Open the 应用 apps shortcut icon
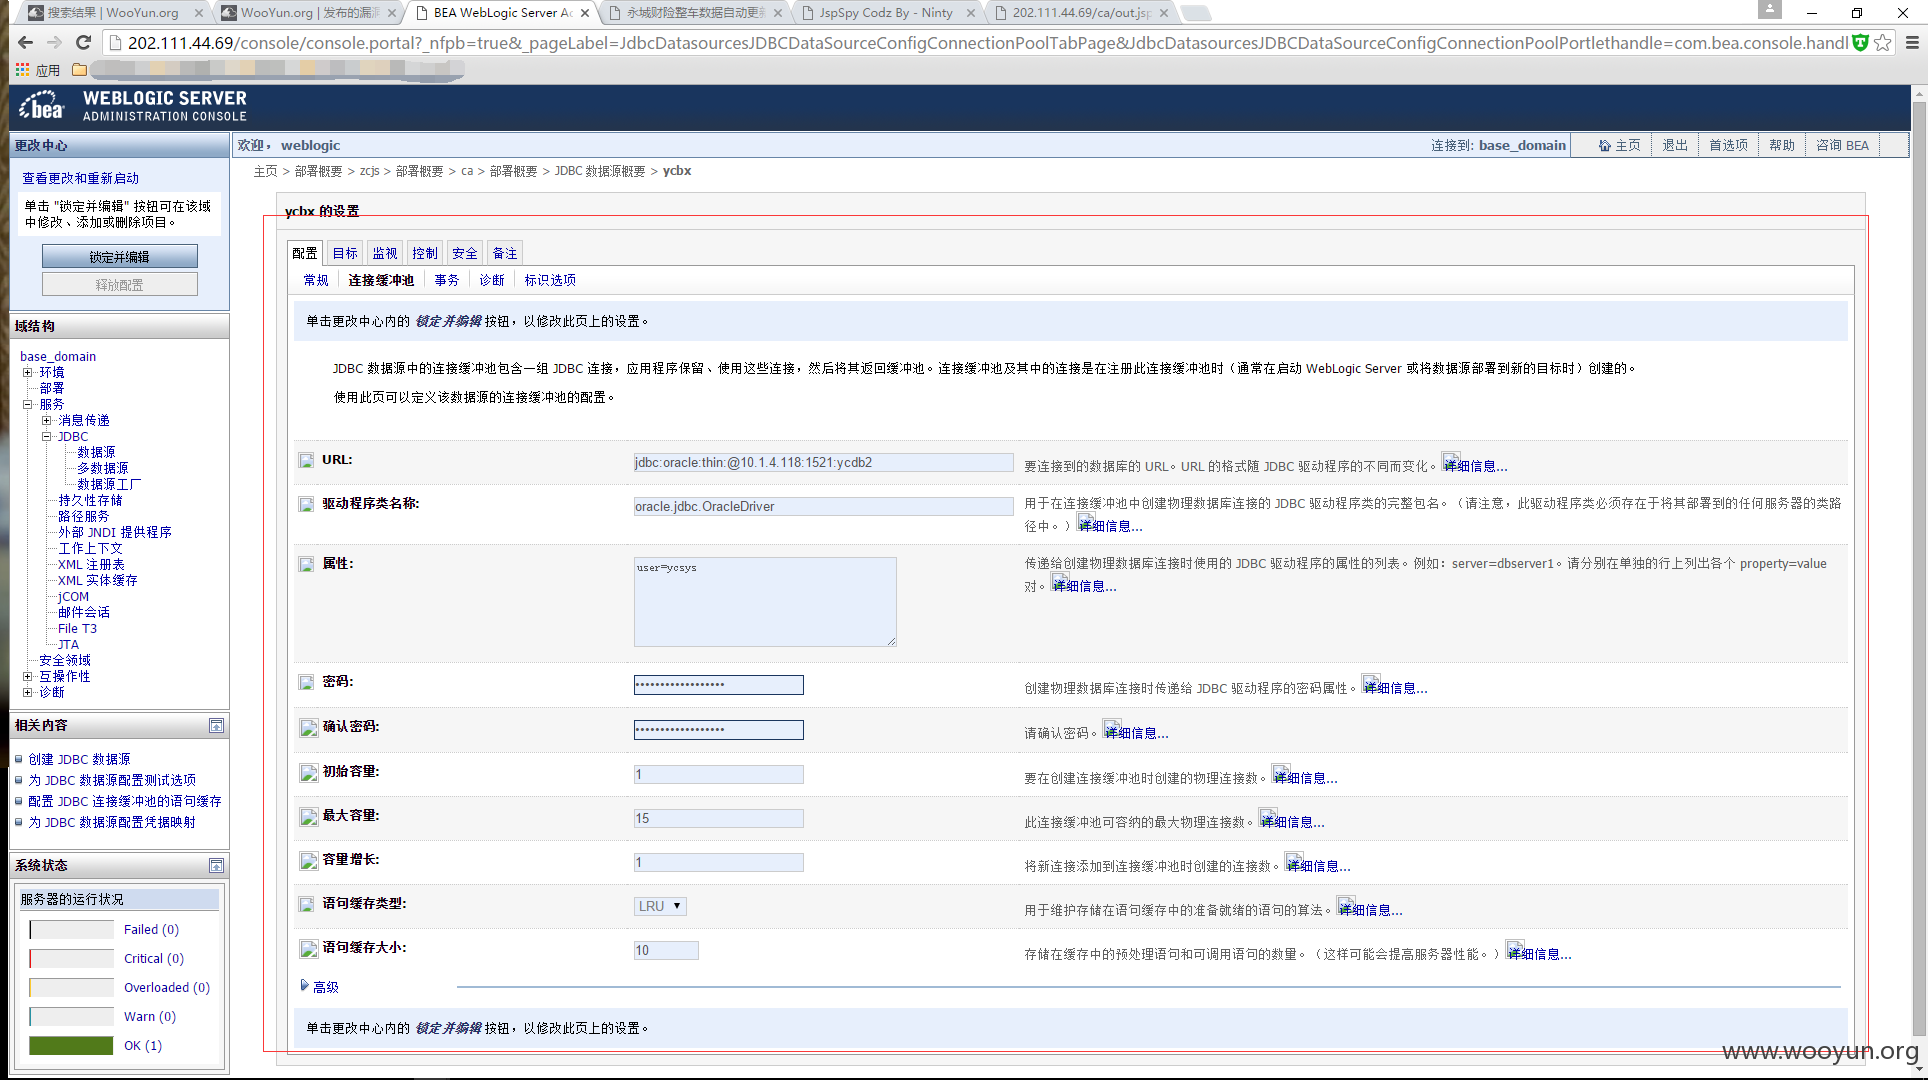The width and height of the screenshot is (1928, 1080). pyautogui.click(x=22, y=70)
